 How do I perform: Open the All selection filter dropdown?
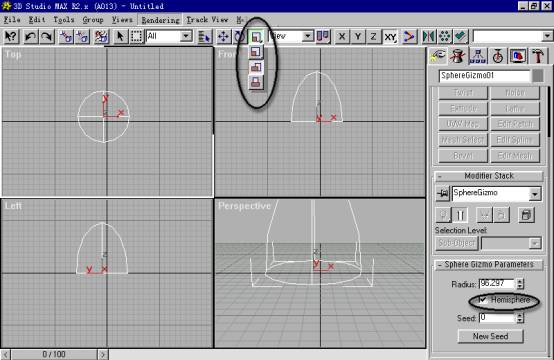186,36
